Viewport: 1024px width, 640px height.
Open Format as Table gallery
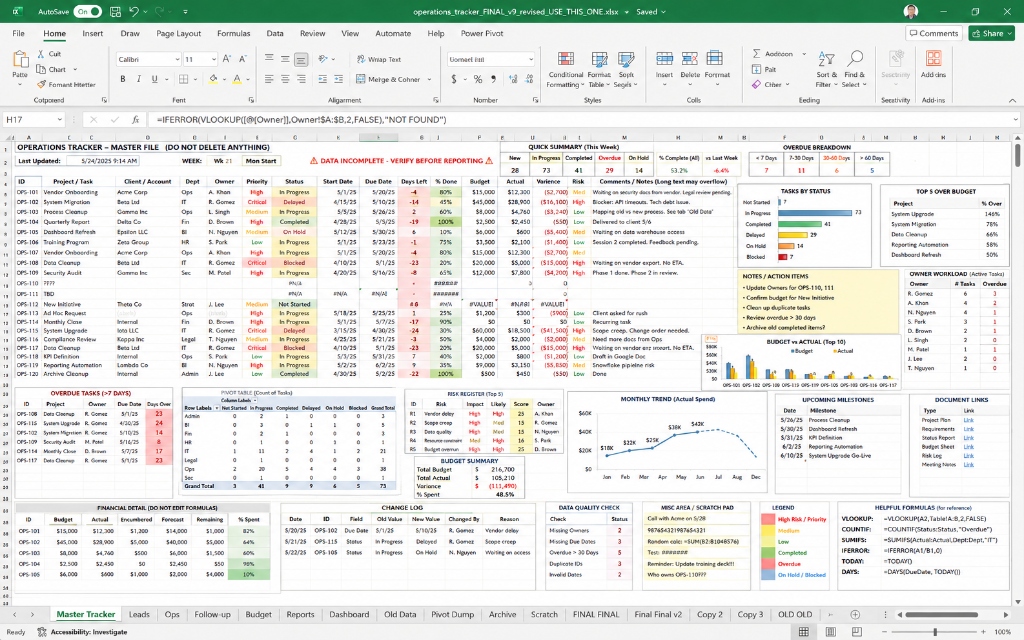(599, 70)
